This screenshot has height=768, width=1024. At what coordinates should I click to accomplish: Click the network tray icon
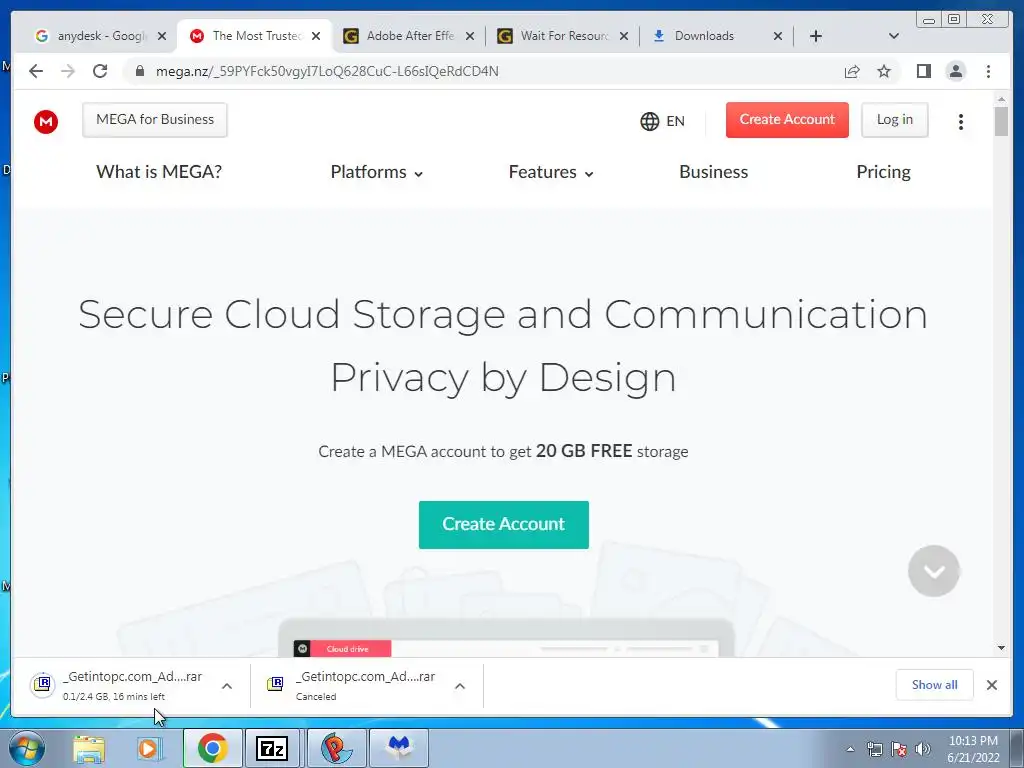tap(874, 749)
